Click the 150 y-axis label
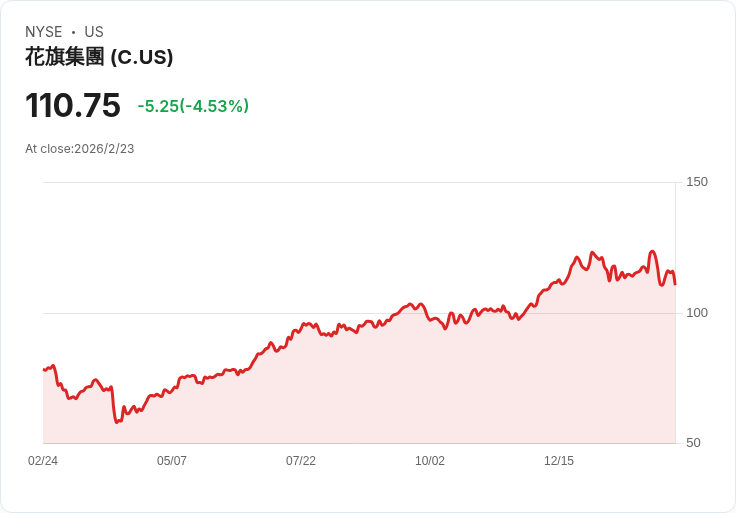Screen dimensions: 736x513 tap(697, 182)
